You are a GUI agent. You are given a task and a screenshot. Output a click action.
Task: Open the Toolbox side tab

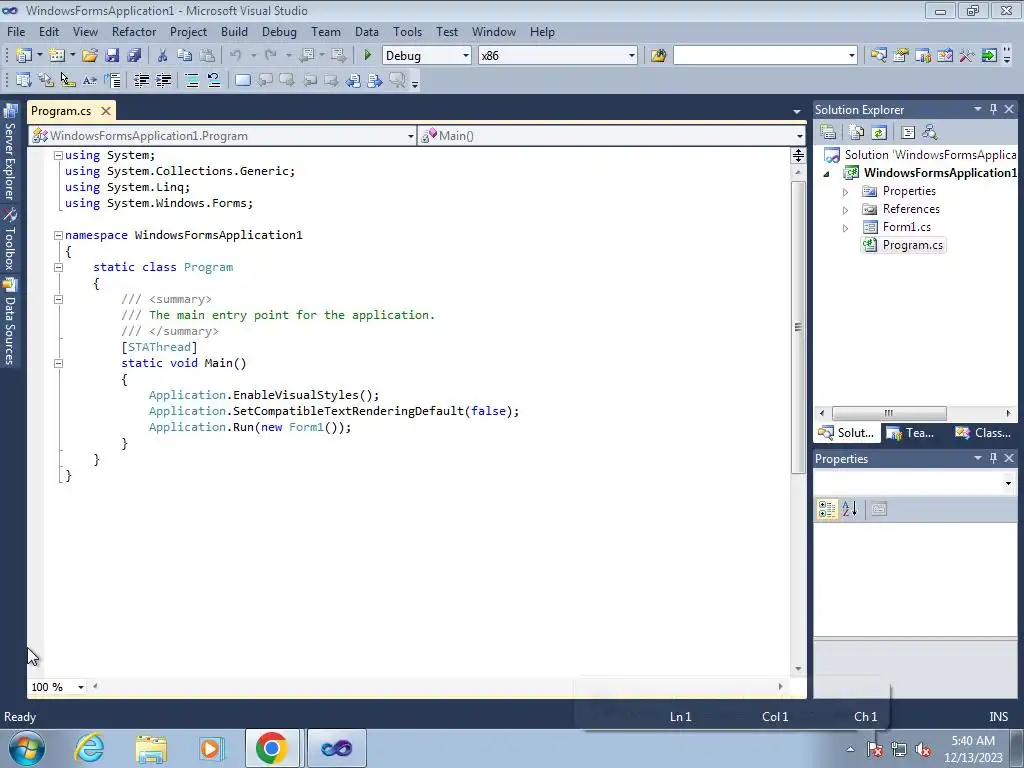pyautogui.click(x=10, y=240)
